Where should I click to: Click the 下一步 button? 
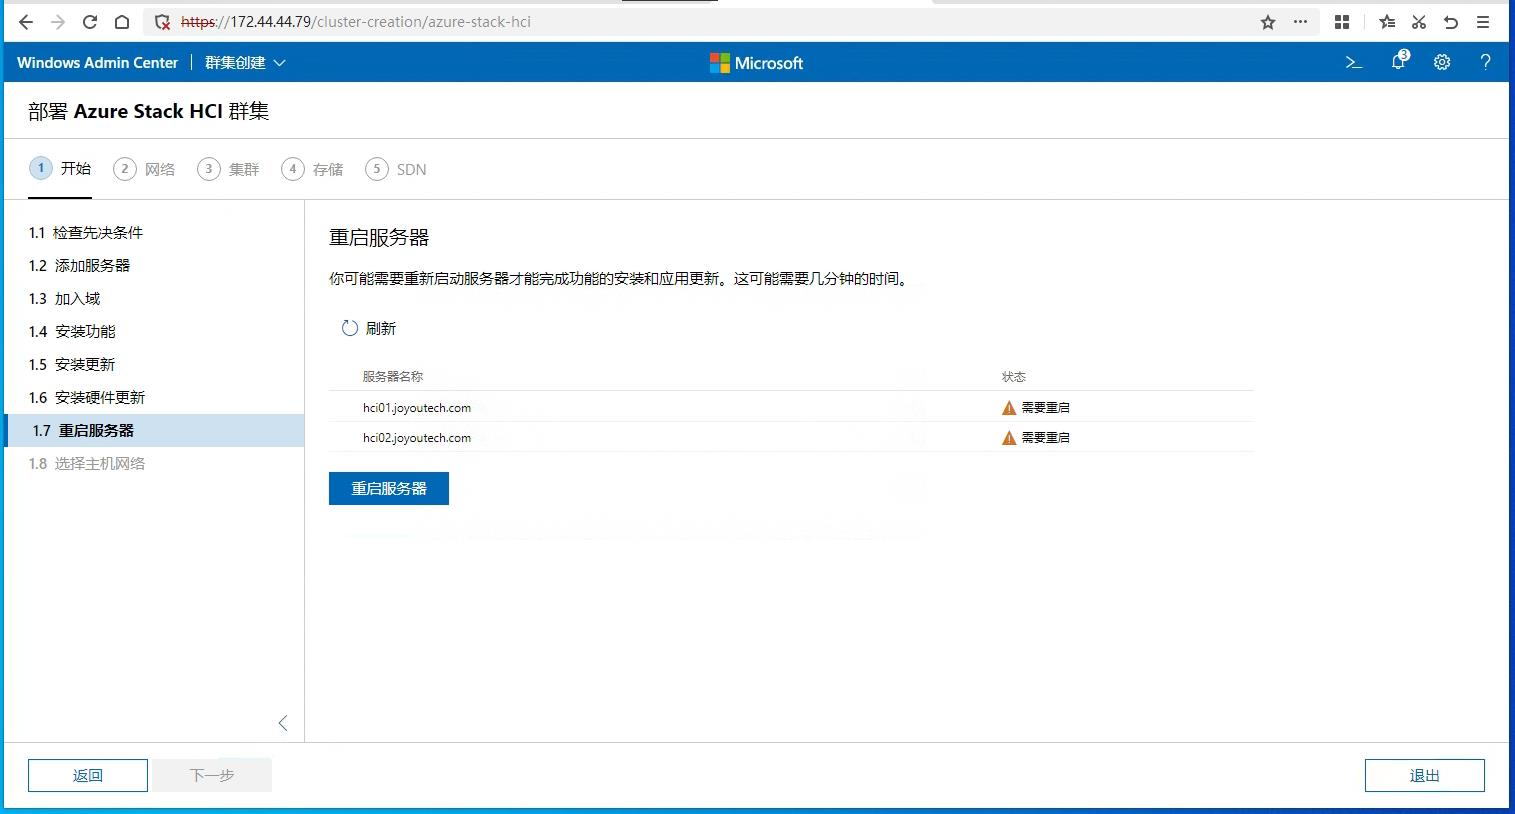point(212,775)
